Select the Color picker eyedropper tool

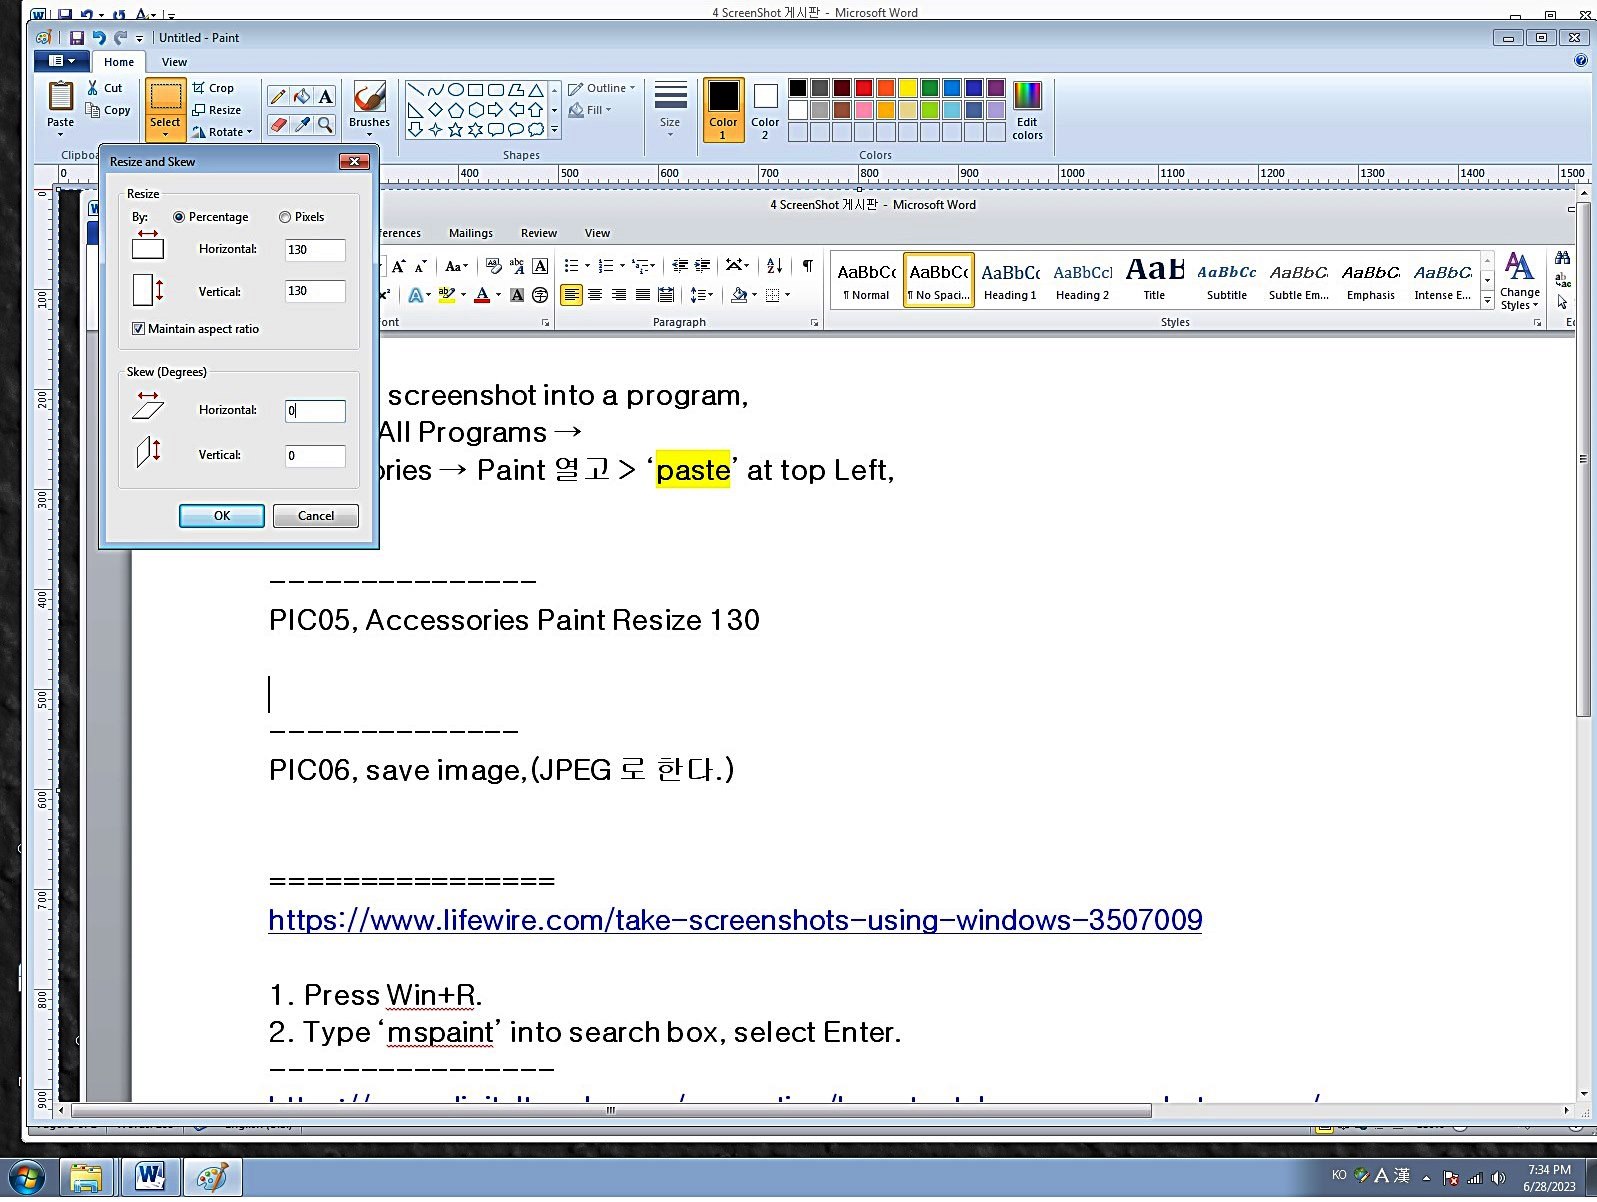[301, 125]
